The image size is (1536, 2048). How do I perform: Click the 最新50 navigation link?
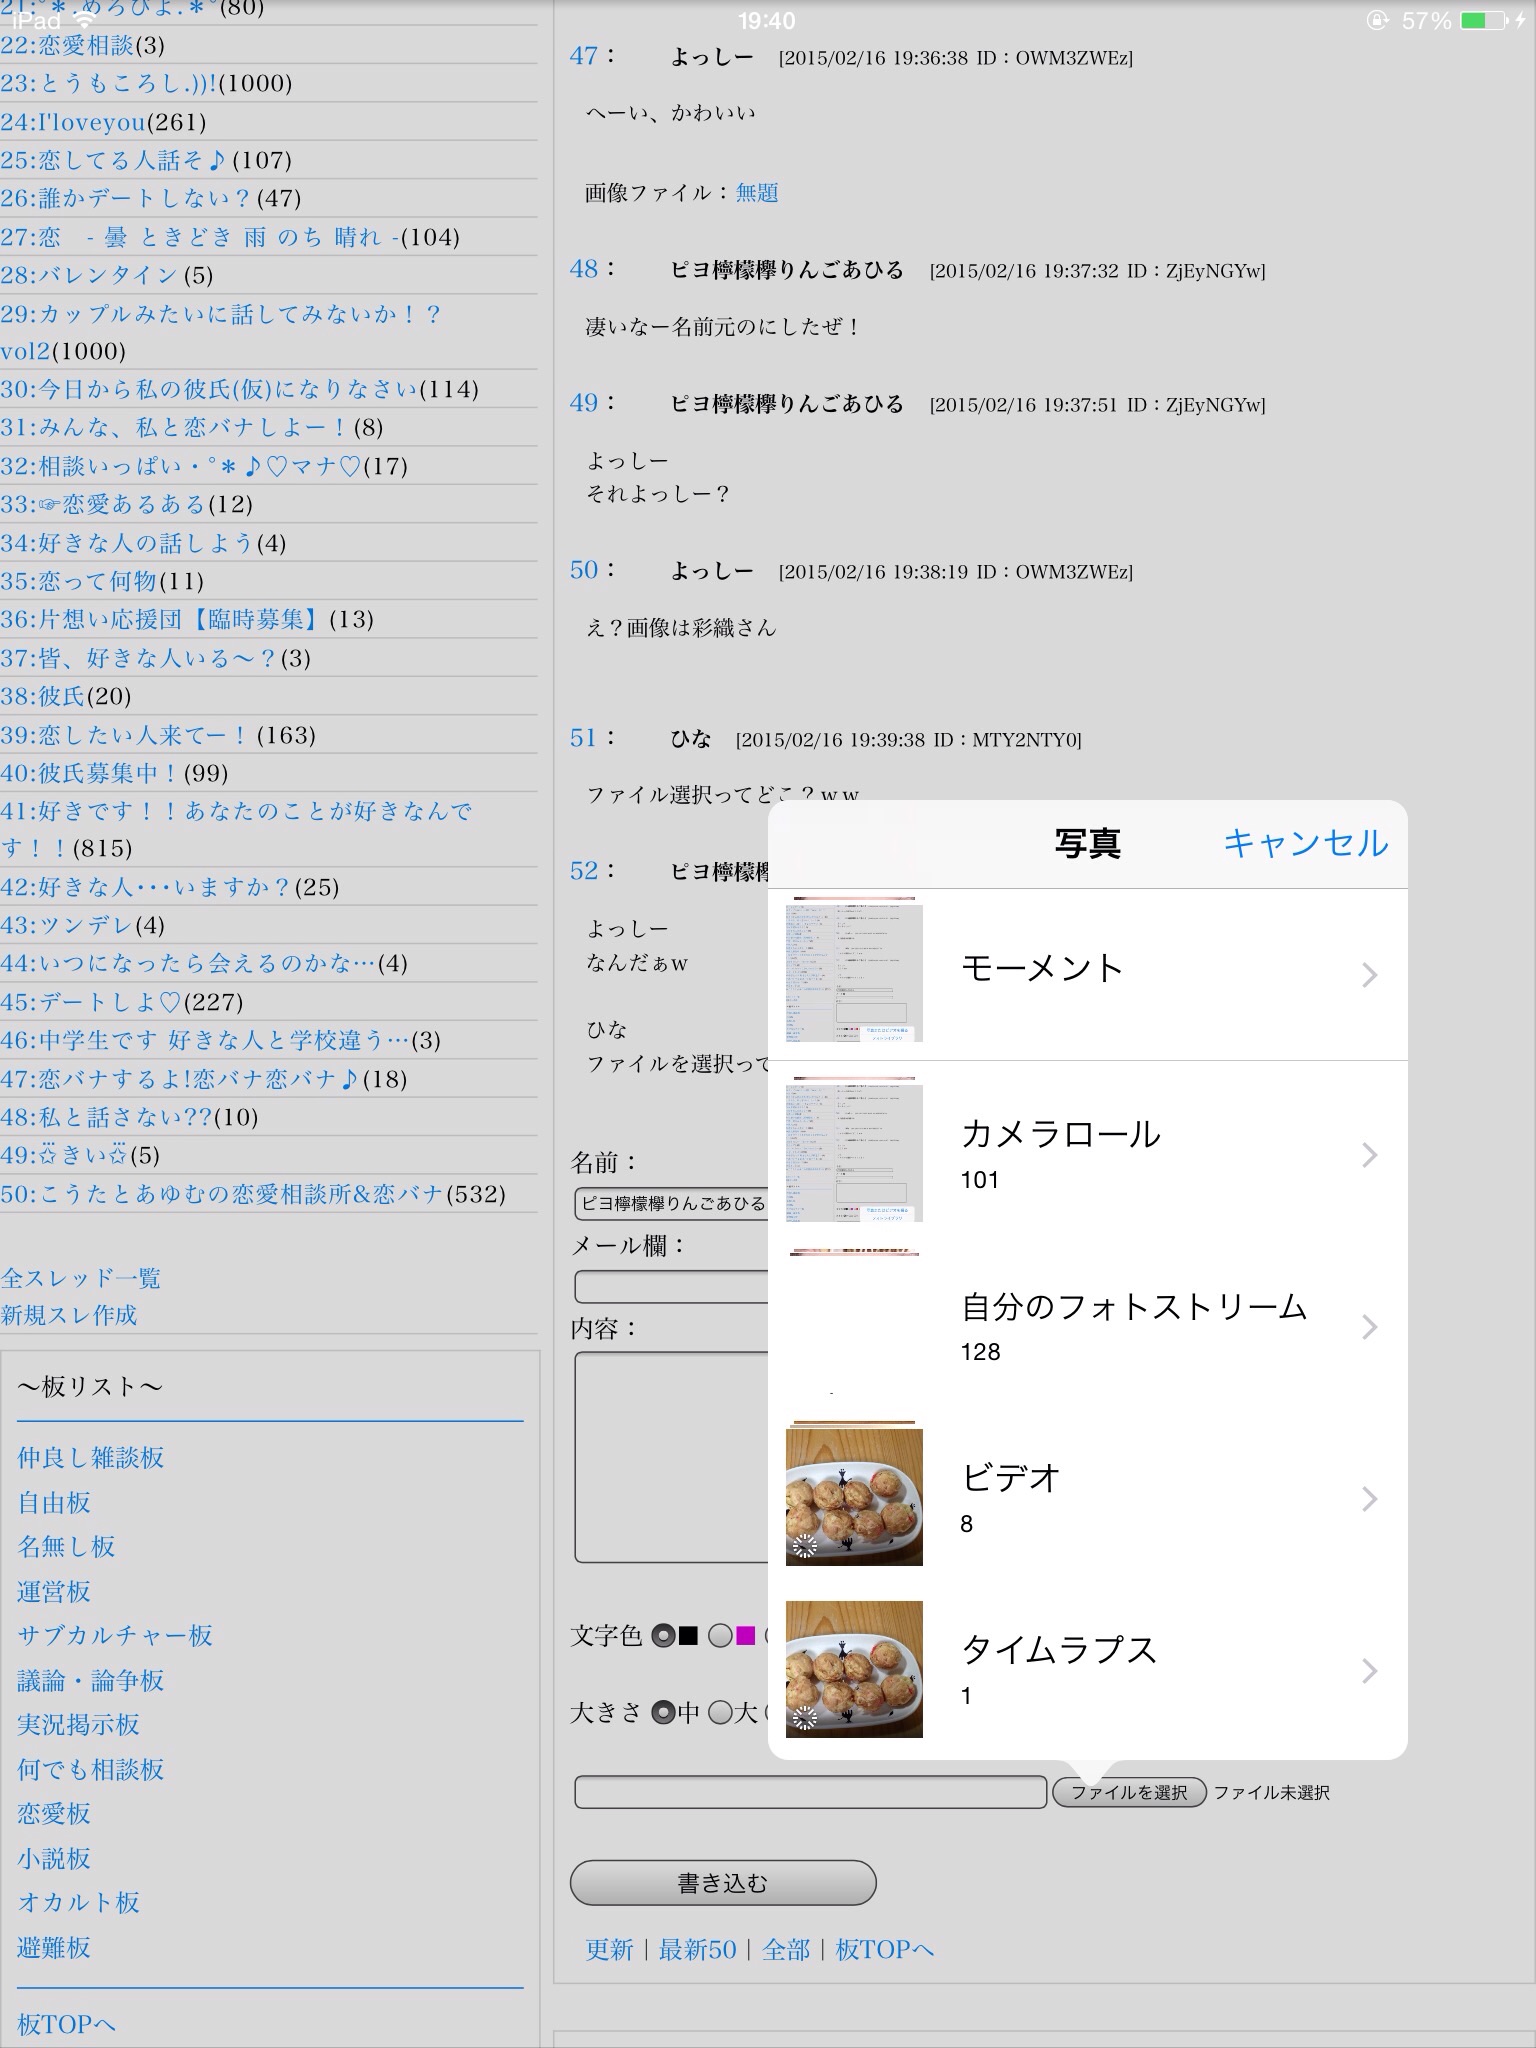(697, 1949)
